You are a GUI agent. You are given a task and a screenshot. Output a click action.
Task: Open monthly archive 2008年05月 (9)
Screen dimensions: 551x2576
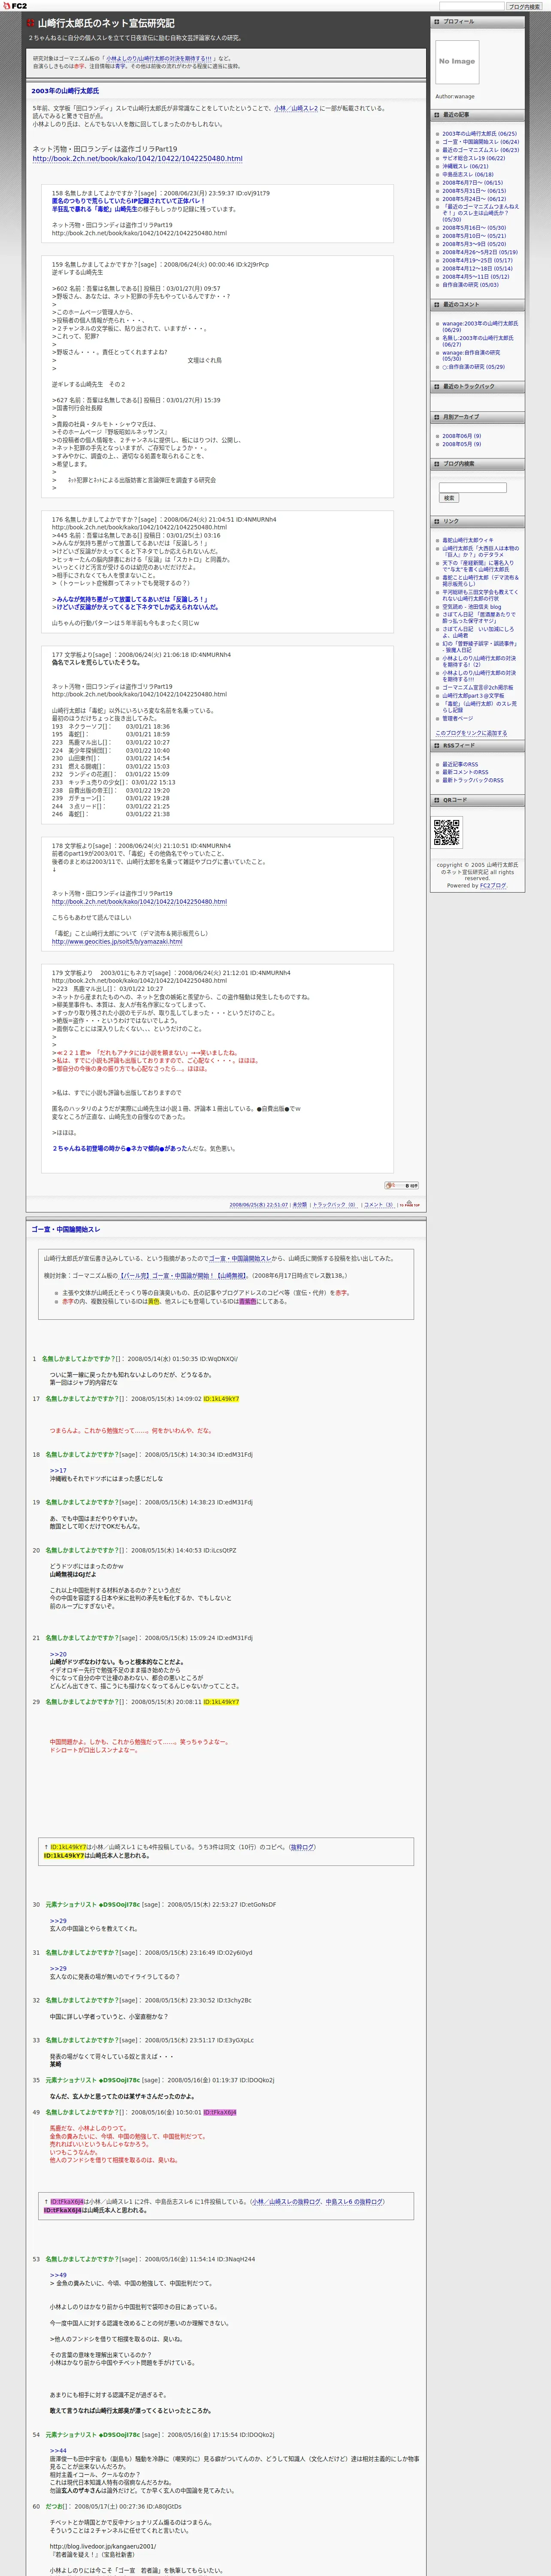tap(462, 444)
